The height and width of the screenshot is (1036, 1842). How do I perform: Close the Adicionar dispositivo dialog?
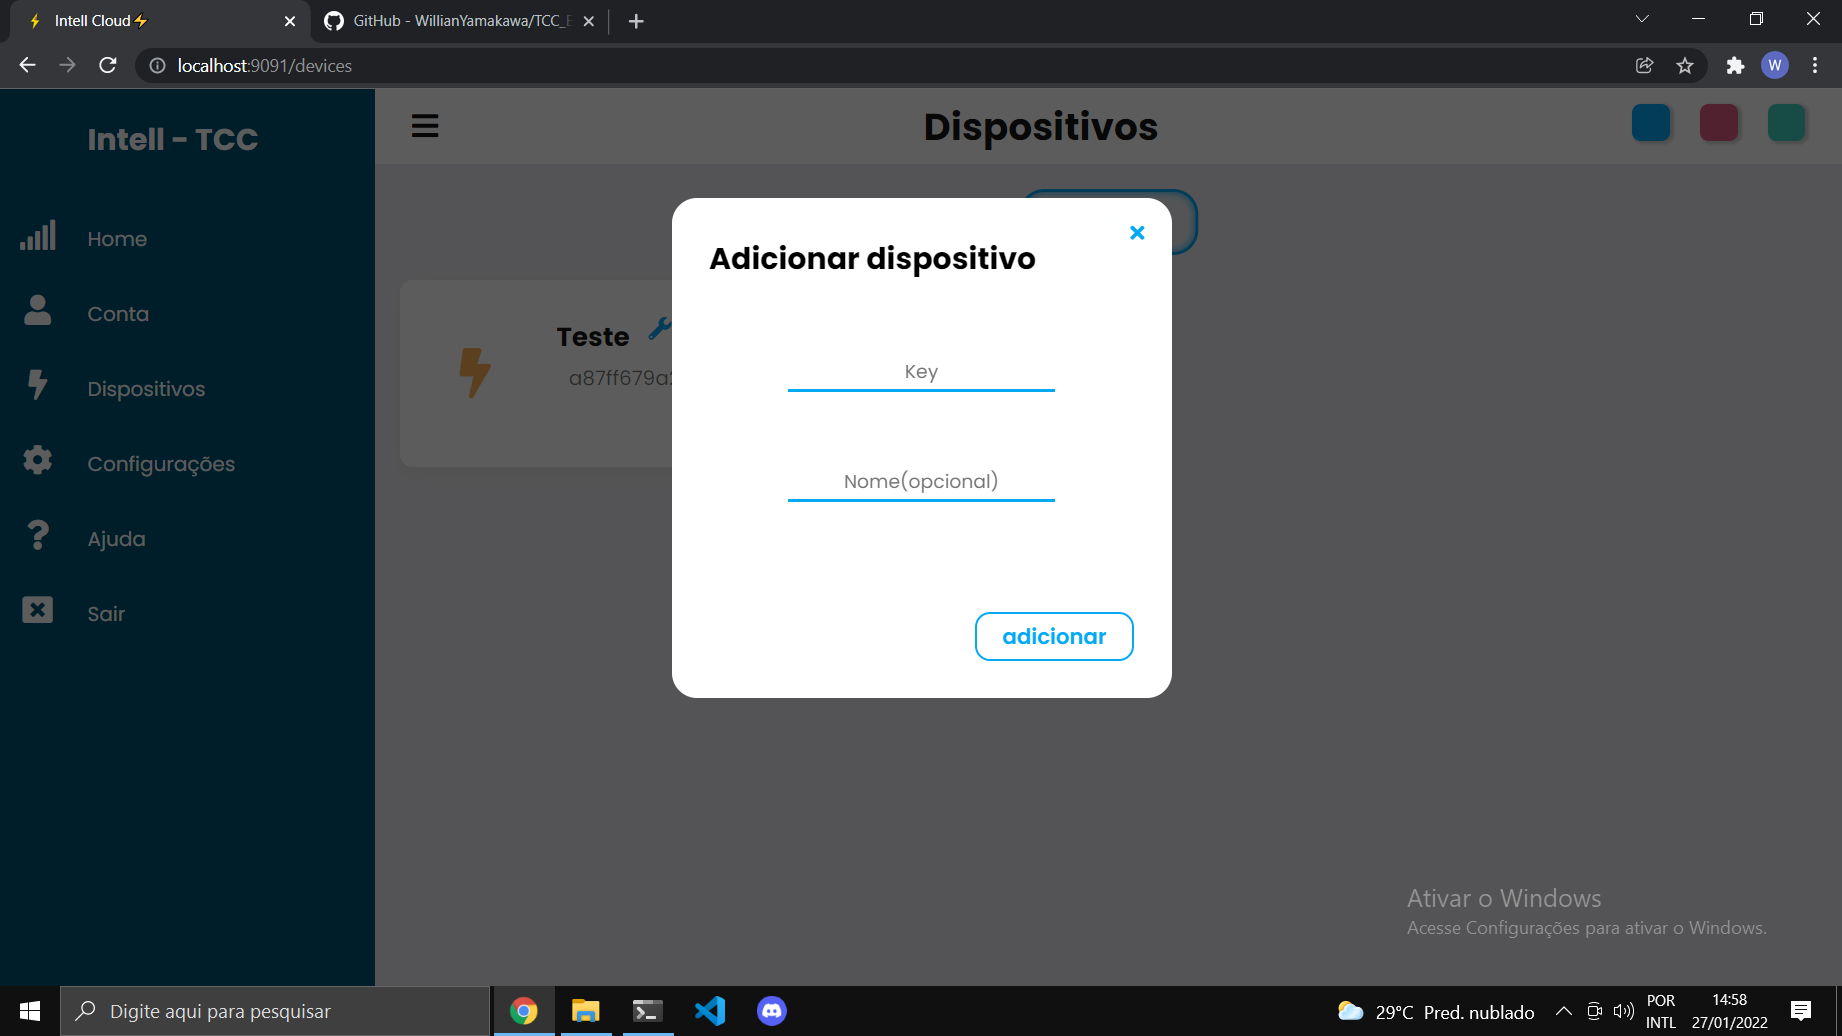(1137, 233)
